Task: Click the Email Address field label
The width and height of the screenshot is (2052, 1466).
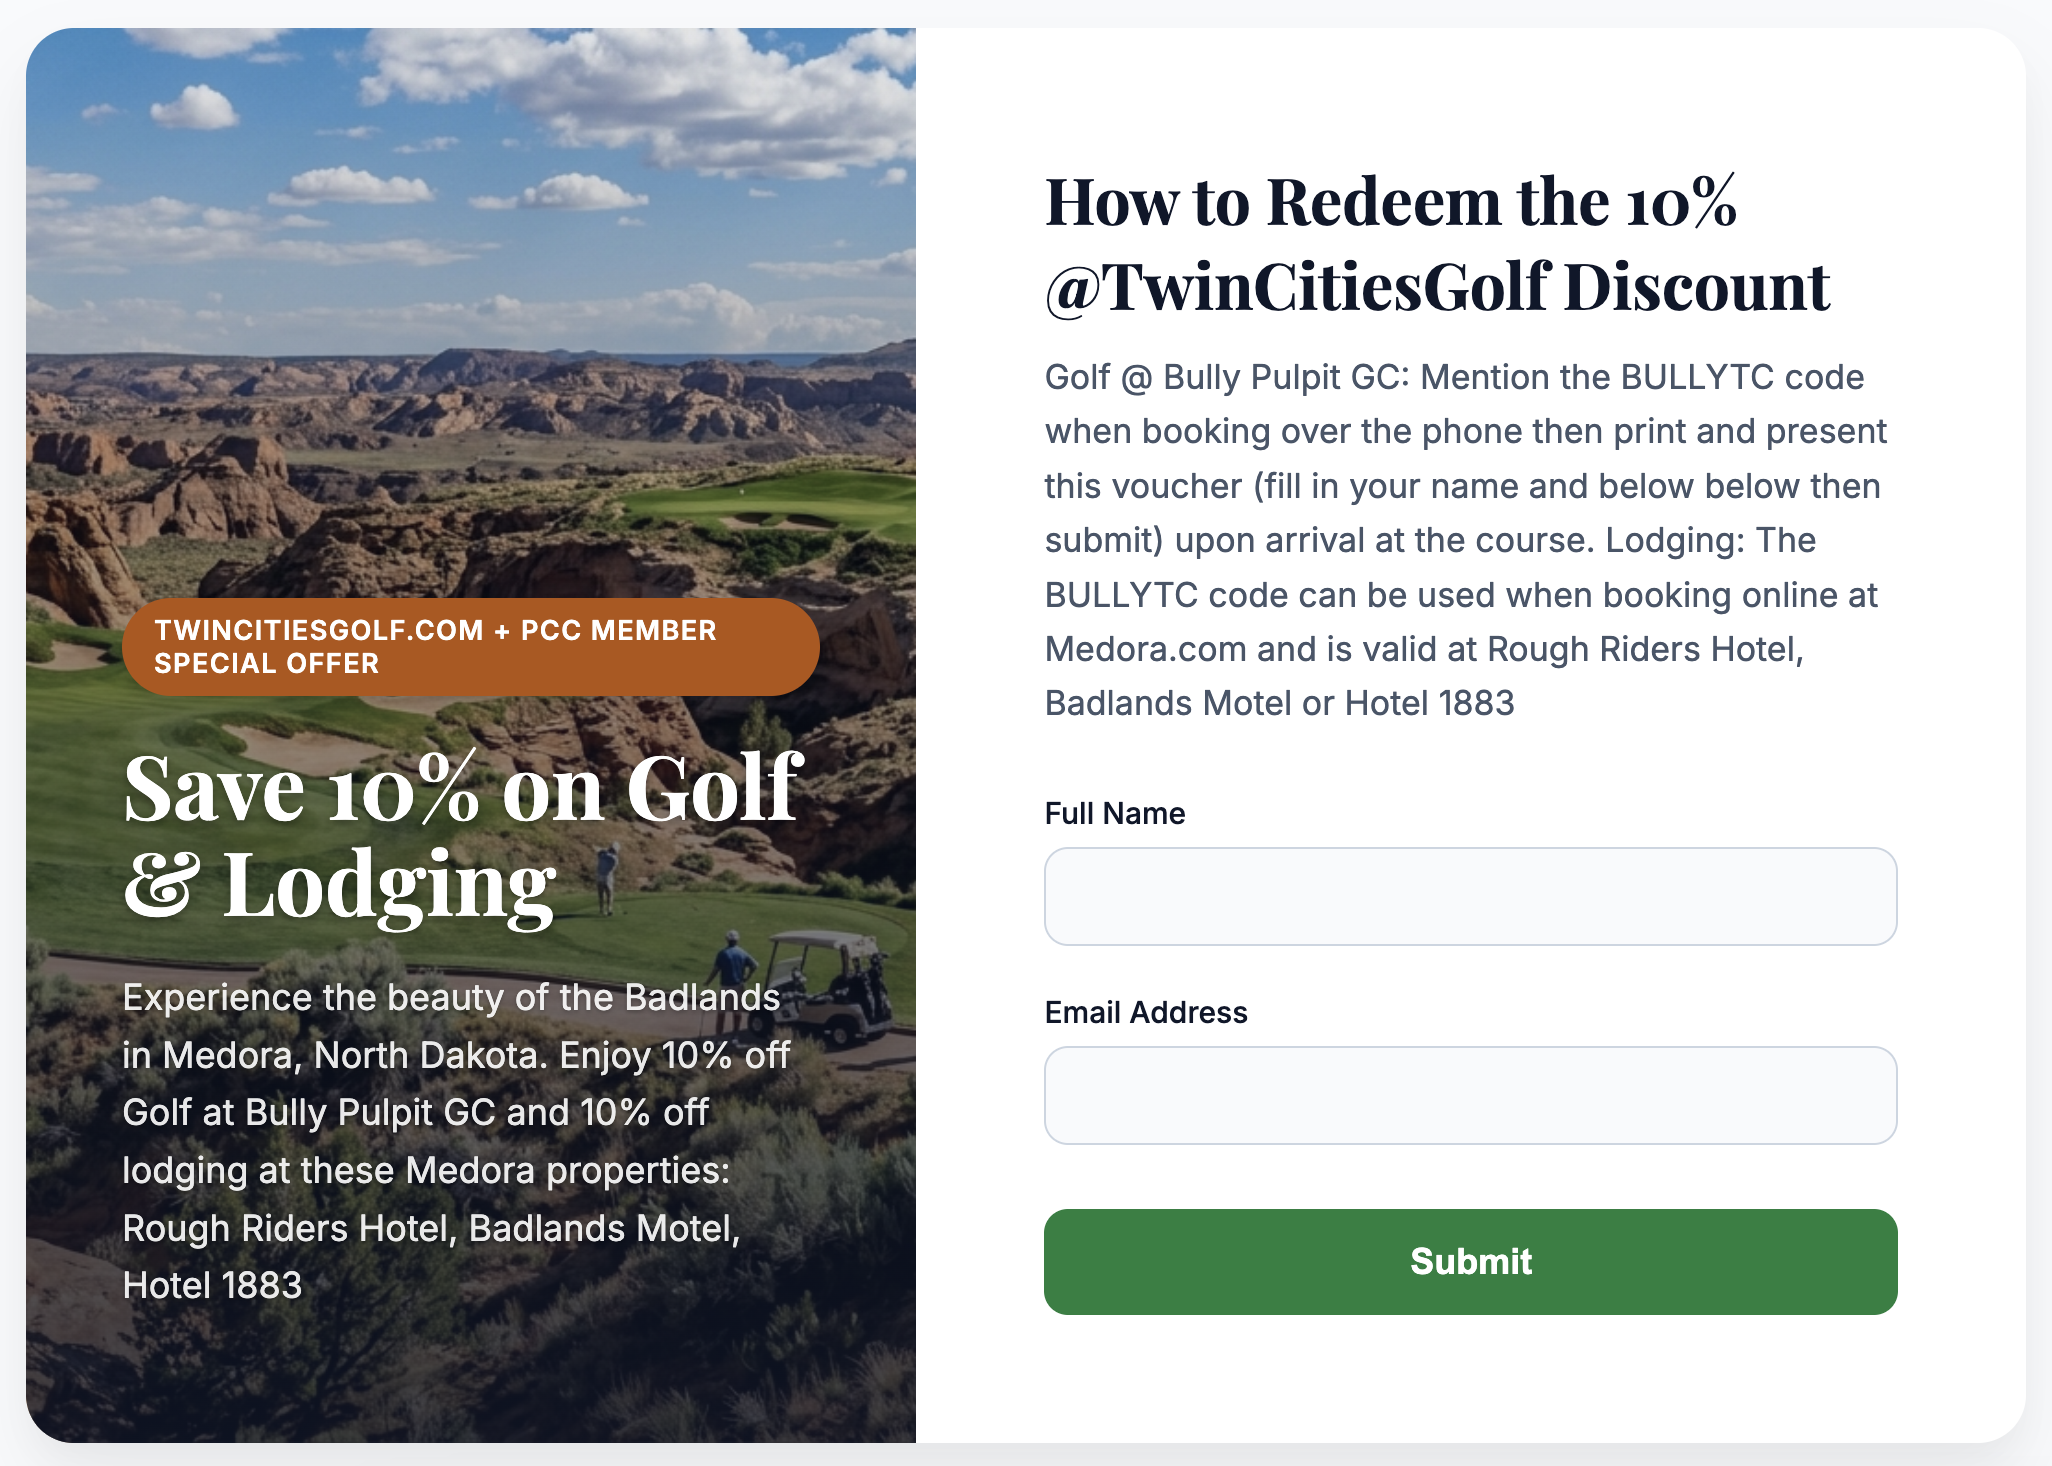Action: [x=1146, y=1012]
